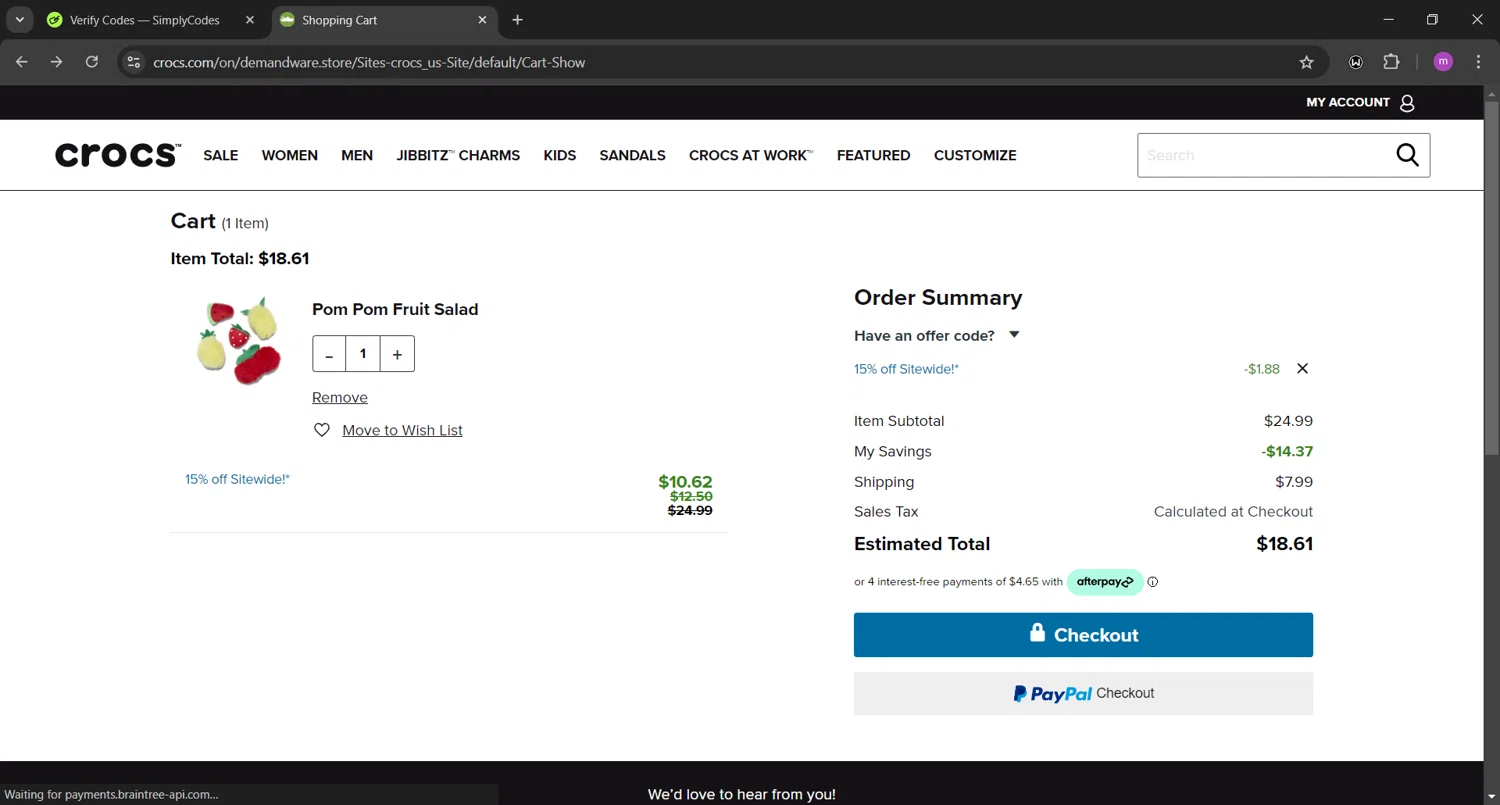1500x805 pixels.
Task: Click the My Savings value -$14.37
Action: (1287, 452)
